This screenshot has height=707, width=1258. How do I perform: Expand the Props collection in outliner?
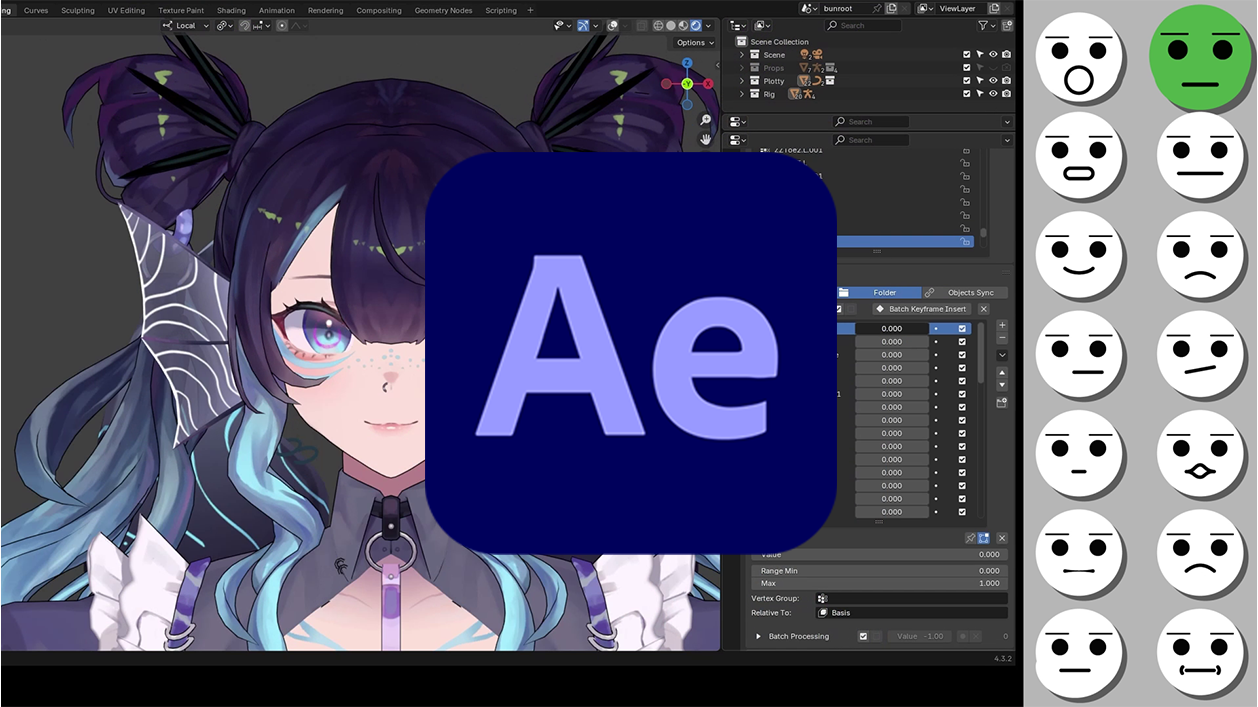click(742, 68)
